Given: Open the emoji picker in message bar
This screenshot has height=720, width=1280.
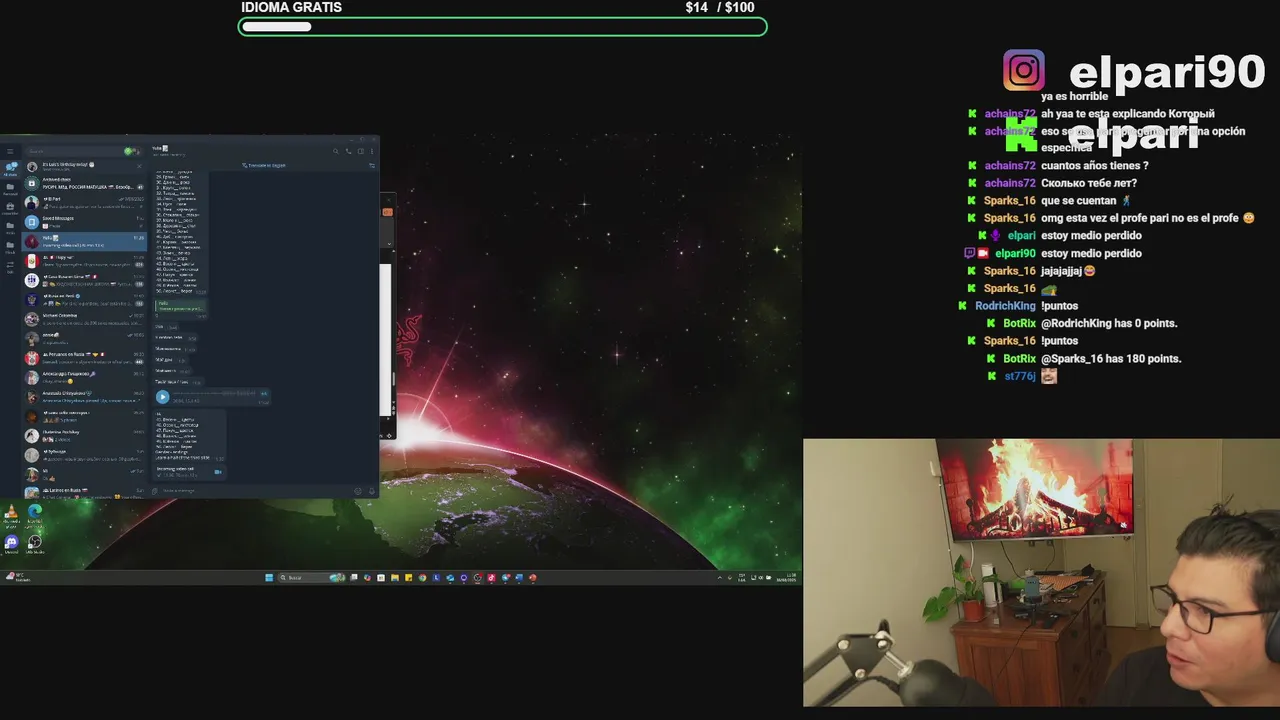Looking at the screenshot, I should (x=358, y=491).
